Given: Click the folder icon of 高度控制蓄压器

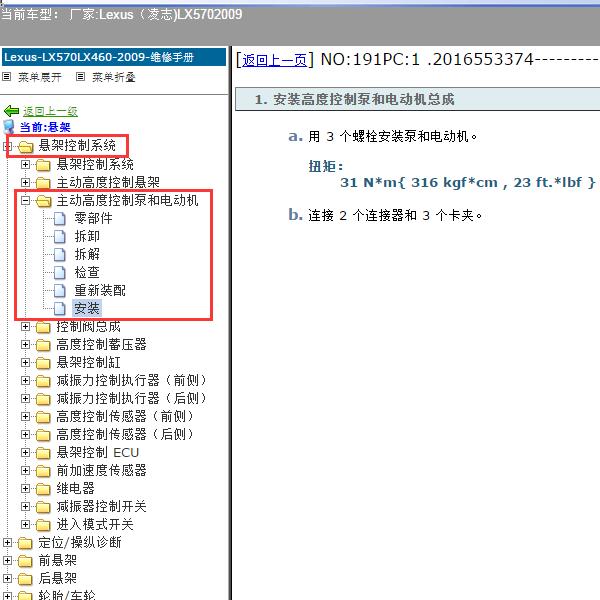Looking at the screenshot, I should [x=43, y=345].
